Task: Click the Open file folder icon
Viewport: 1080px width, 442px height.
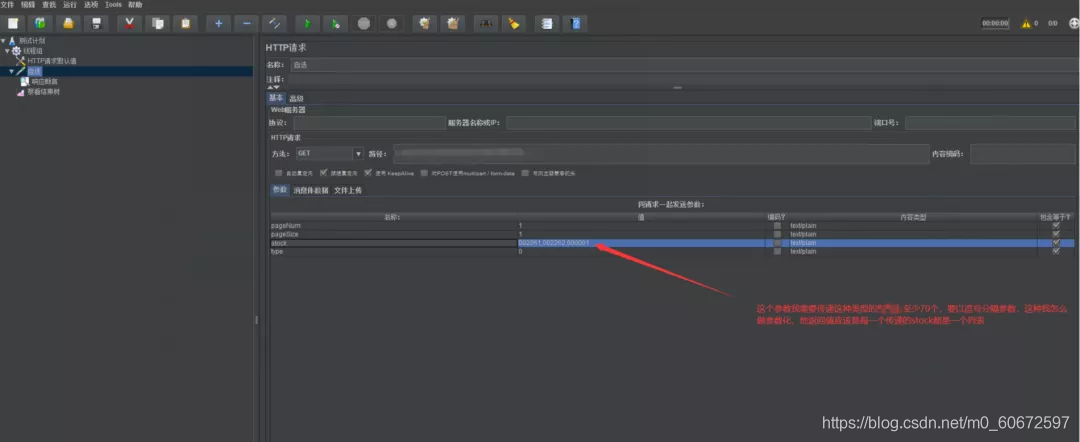Action: tap(68, 23)
